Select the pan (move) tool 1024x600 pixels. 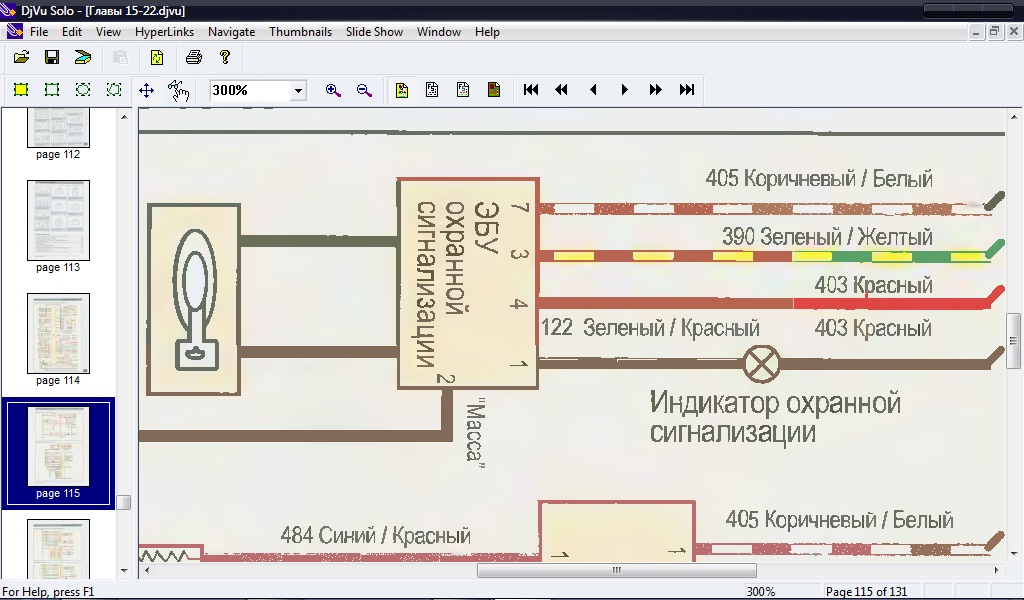146,90
